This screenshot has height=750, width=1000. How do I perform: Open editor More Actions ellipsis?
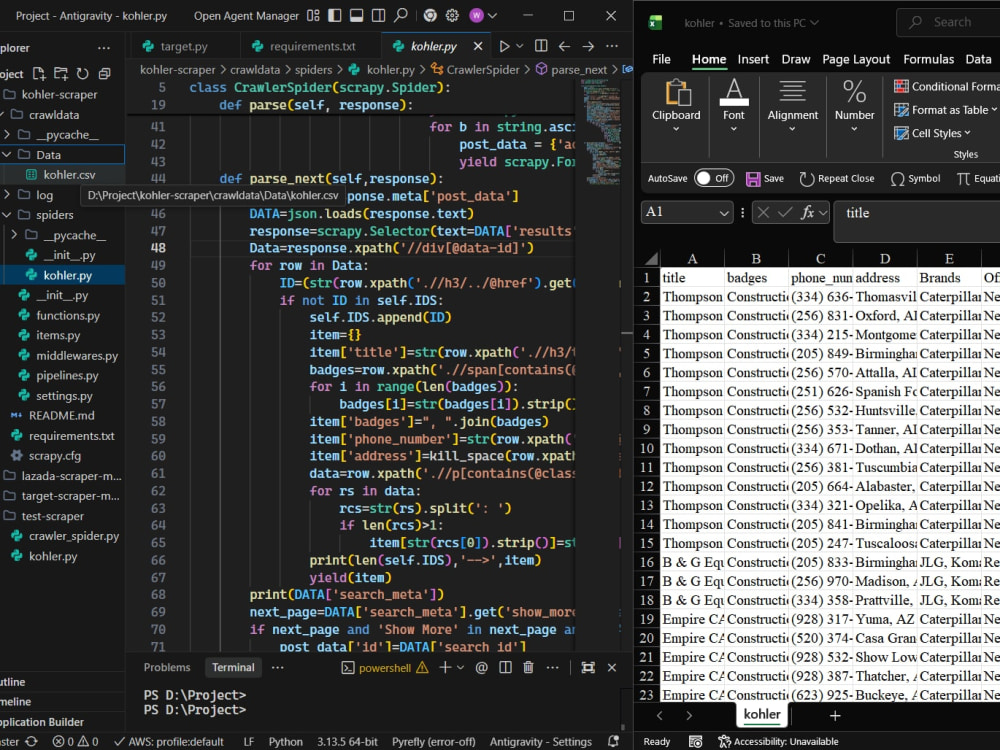[x=612, y=46]
